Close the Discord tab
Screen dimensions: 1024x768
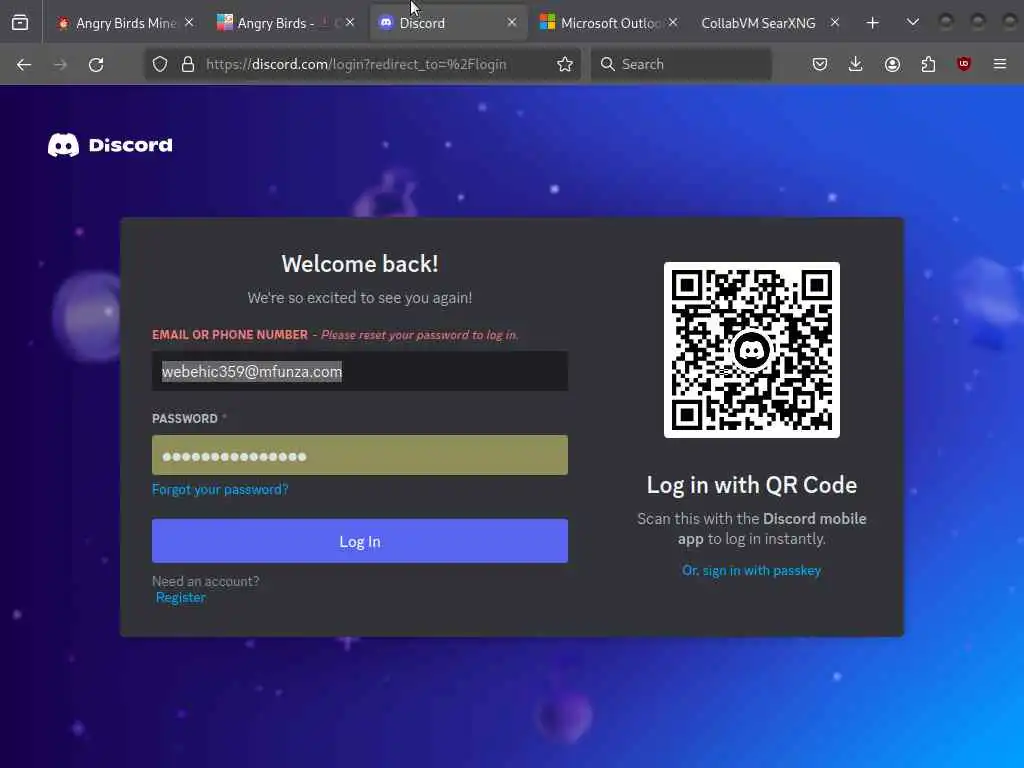tap(512, 23)
